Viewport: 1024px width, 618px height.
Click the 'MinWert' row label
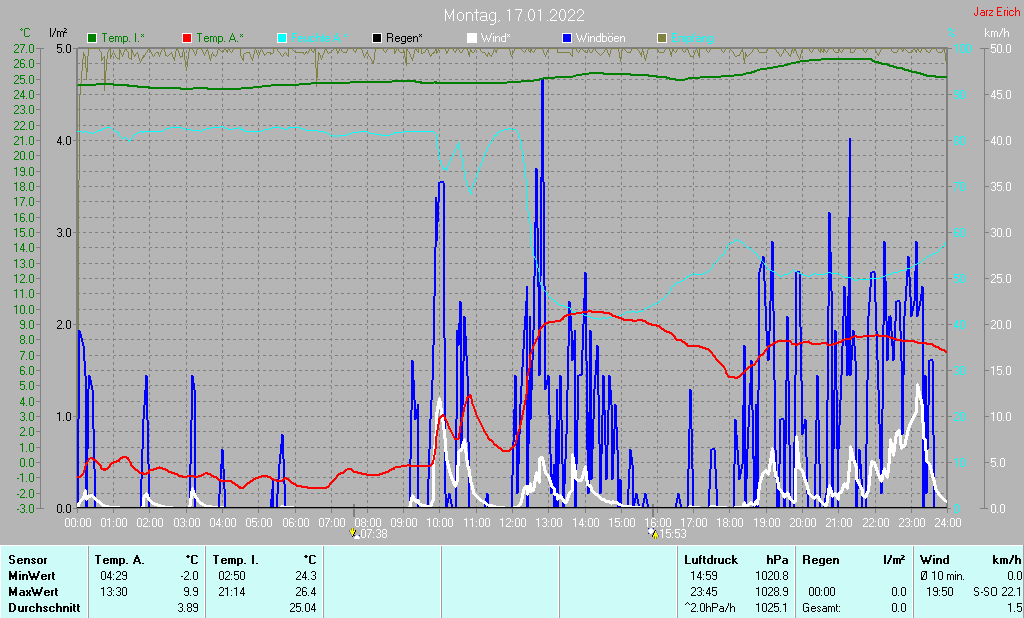(x=32, y=576)
